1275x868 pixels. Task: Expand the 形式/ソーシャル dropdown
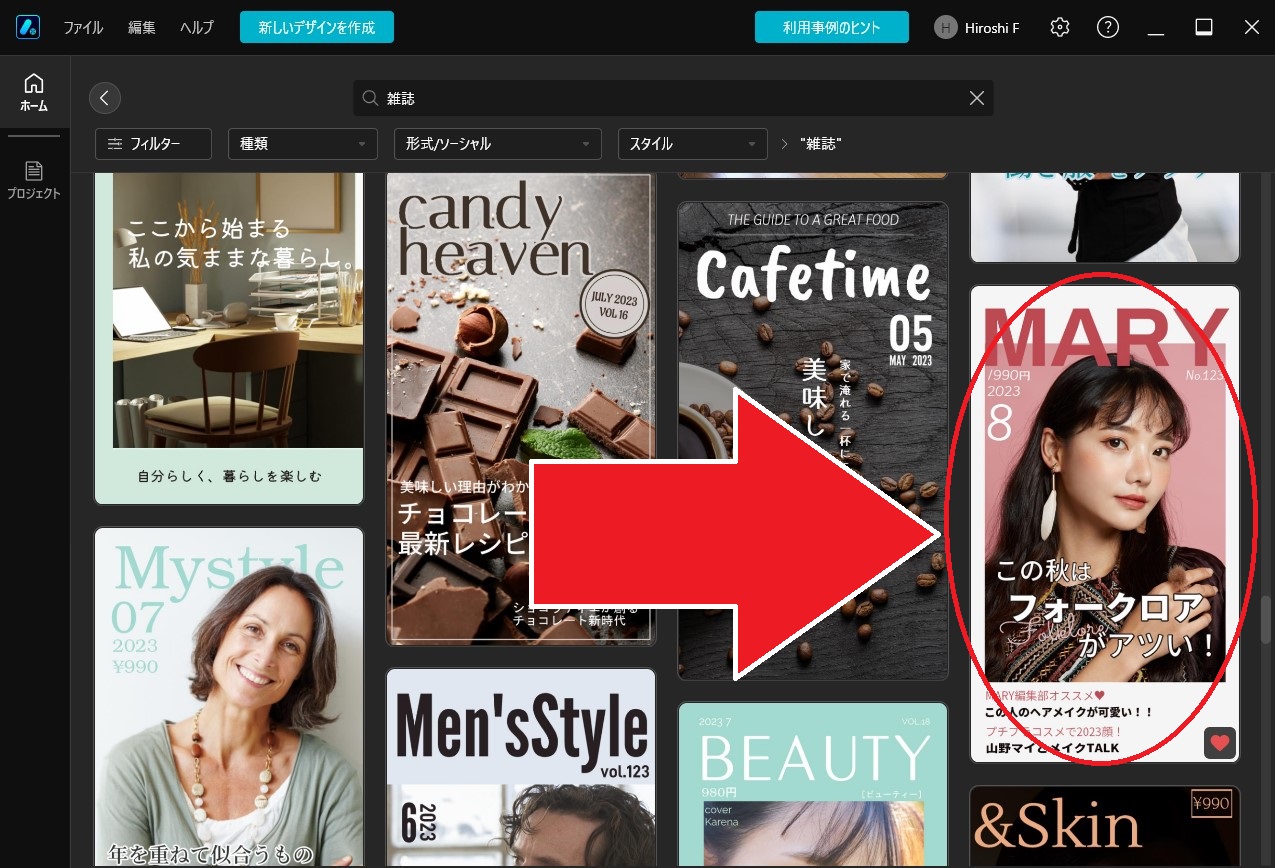pos(498,144)
